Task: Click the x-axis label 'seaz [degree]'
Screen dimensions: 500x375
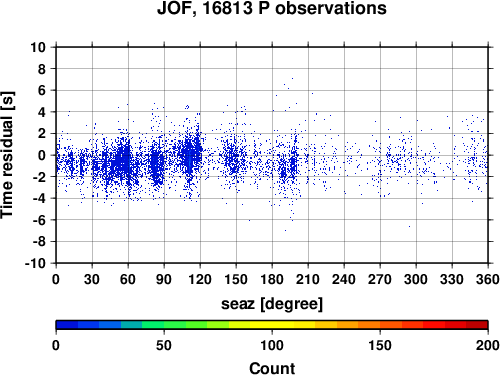Action: coord(272,304)
